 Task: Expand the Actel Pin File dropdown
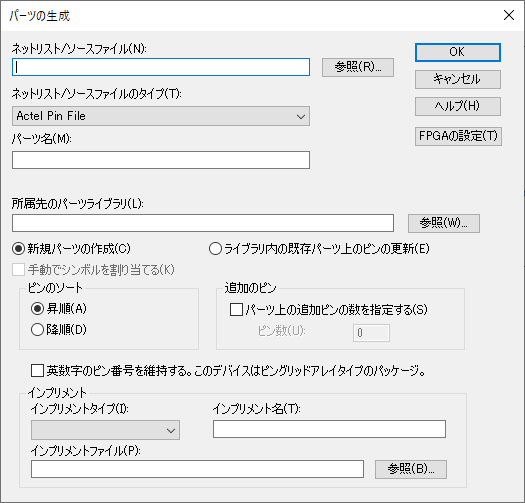tap(161, 116)
